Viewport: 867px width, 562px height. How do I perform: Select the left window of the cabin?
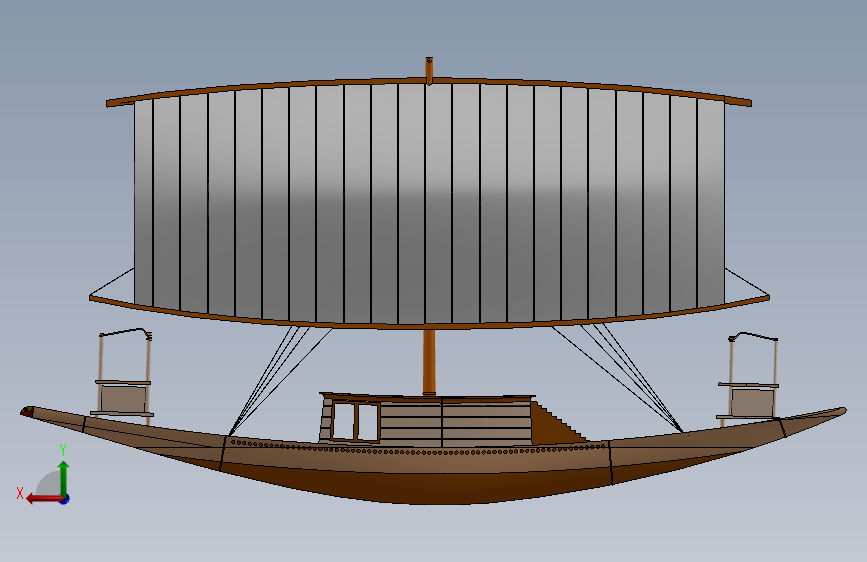(343, 422)
